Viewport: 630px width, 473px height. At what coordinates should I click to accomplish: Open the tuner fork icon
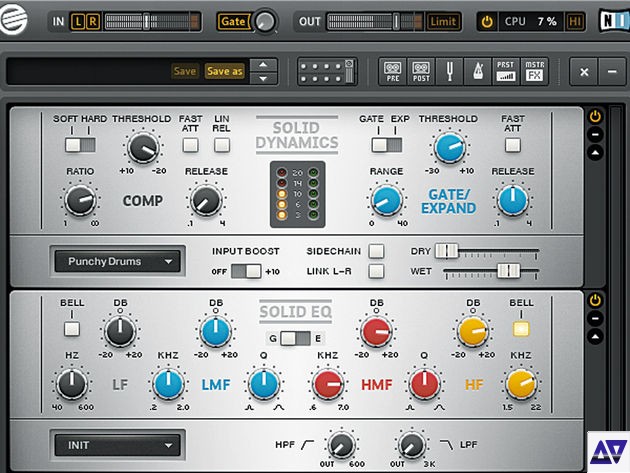click(450, 72)
